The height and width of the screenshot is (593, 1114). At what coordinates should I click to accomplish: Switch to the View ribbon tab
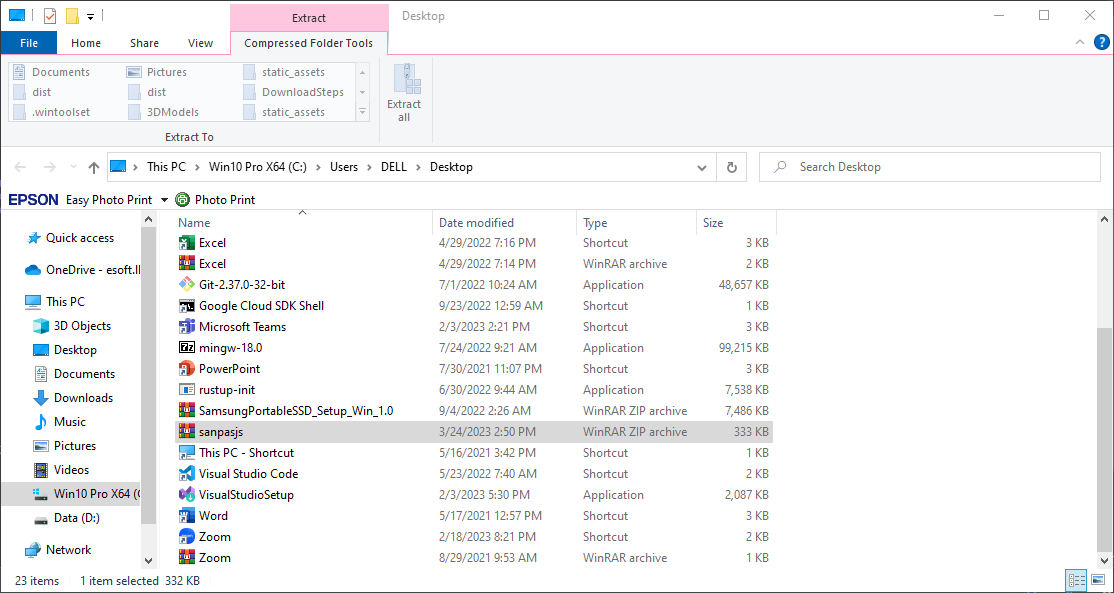click(x=200, y=43)
